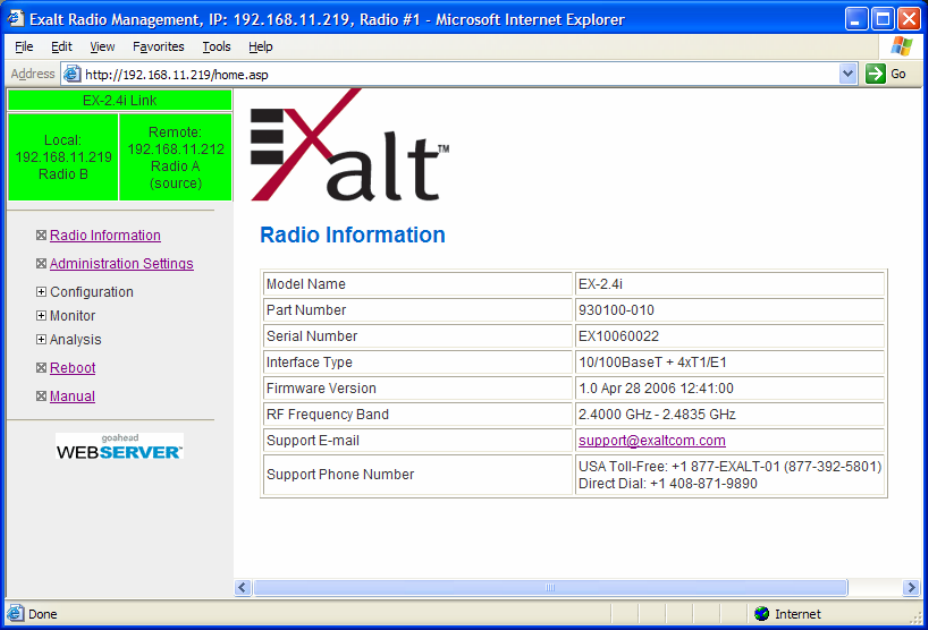Open the Tools menu
The height and width of the screenshot is (630, 928).
pyautogui.click(x=217, y=47)
